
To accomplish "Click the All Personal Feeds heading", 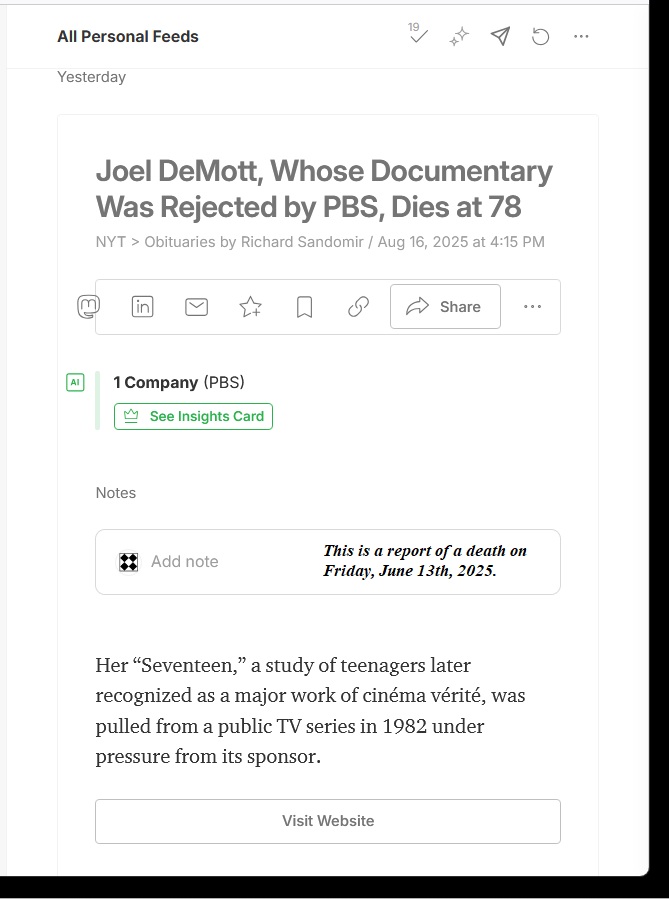I will (x=128, y=37).
